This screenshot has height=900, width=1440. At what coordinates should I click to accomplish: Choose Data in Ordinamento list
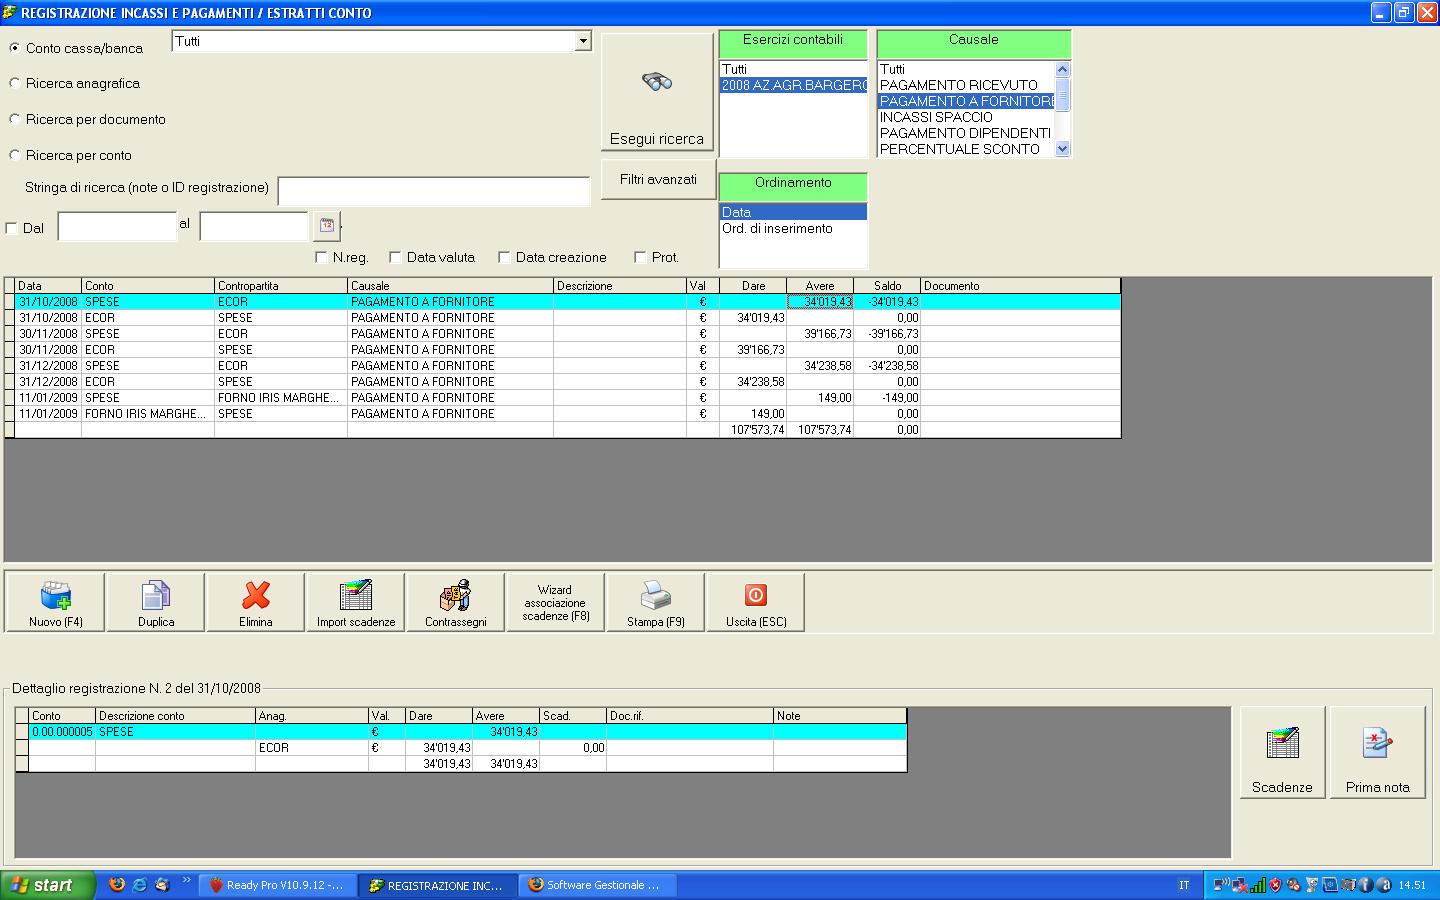pos(793,212)
